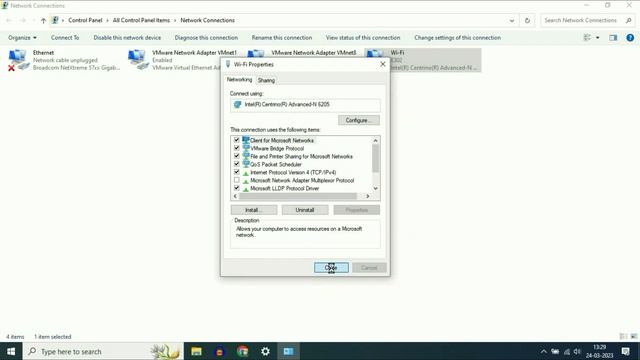Screen dimensions: 640x360
Task: Open the Start menu
Action: (x=11, y=351)
